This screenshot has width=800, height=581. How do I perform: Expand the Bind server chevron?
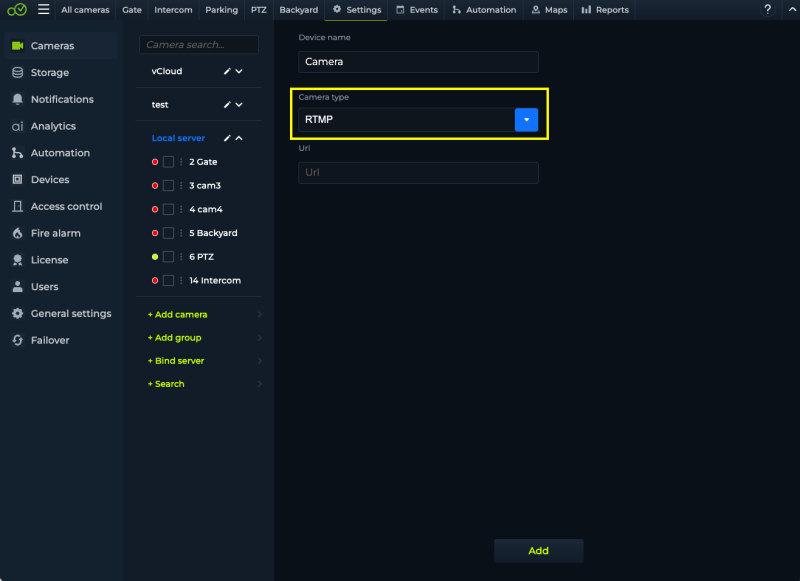(x=260, y=361)
